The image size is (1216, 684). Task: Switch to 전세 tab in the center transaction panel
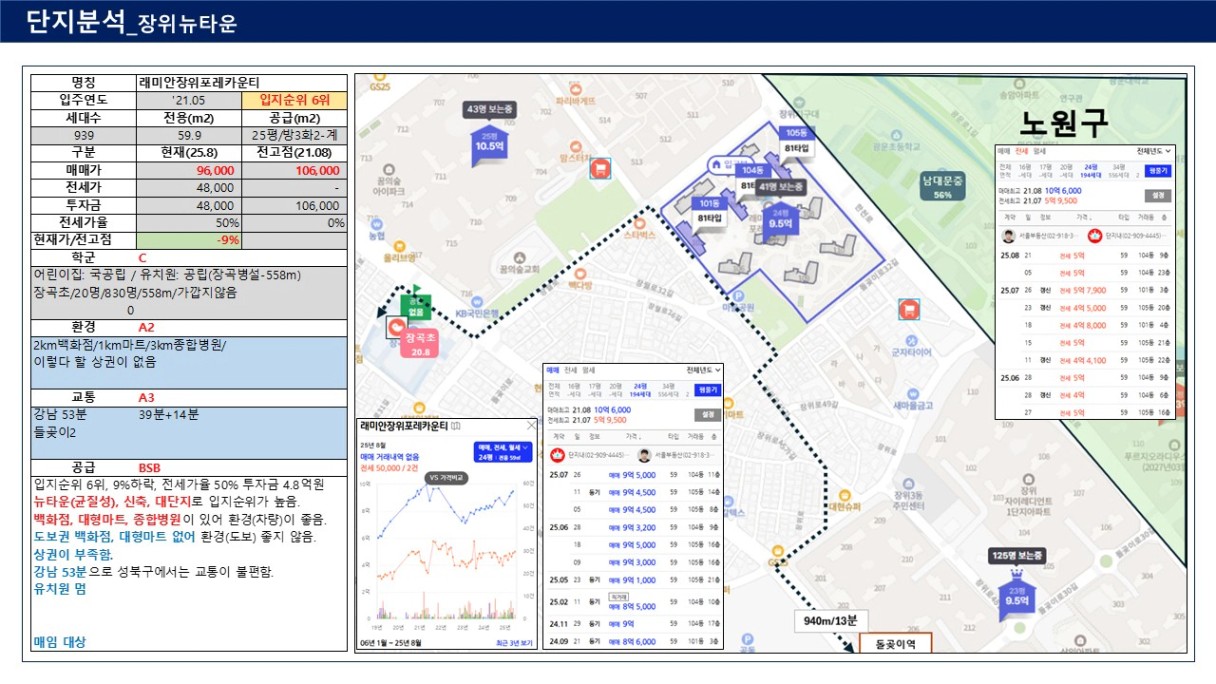569,370
